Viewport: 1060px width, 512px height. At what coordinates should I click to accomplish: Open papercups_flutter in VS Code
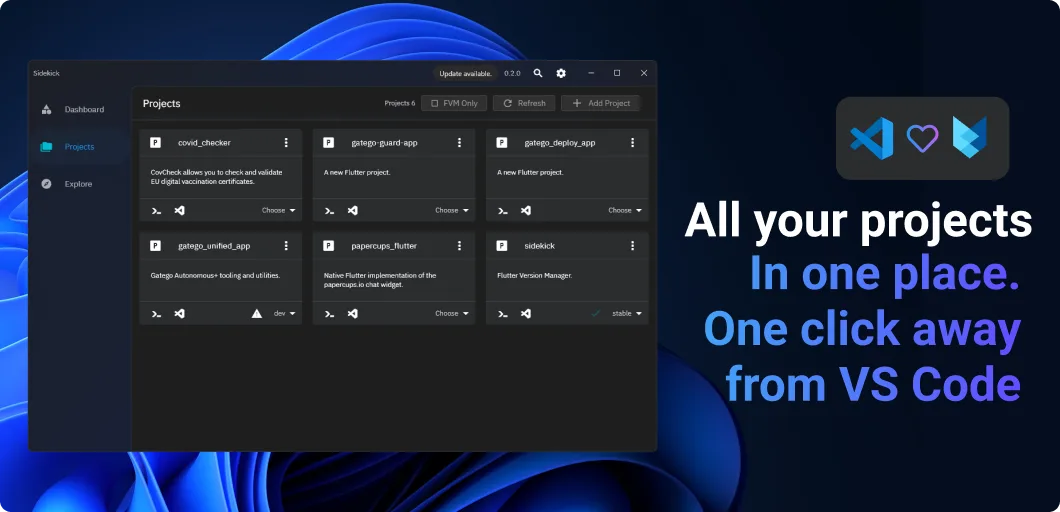[352, 313]
